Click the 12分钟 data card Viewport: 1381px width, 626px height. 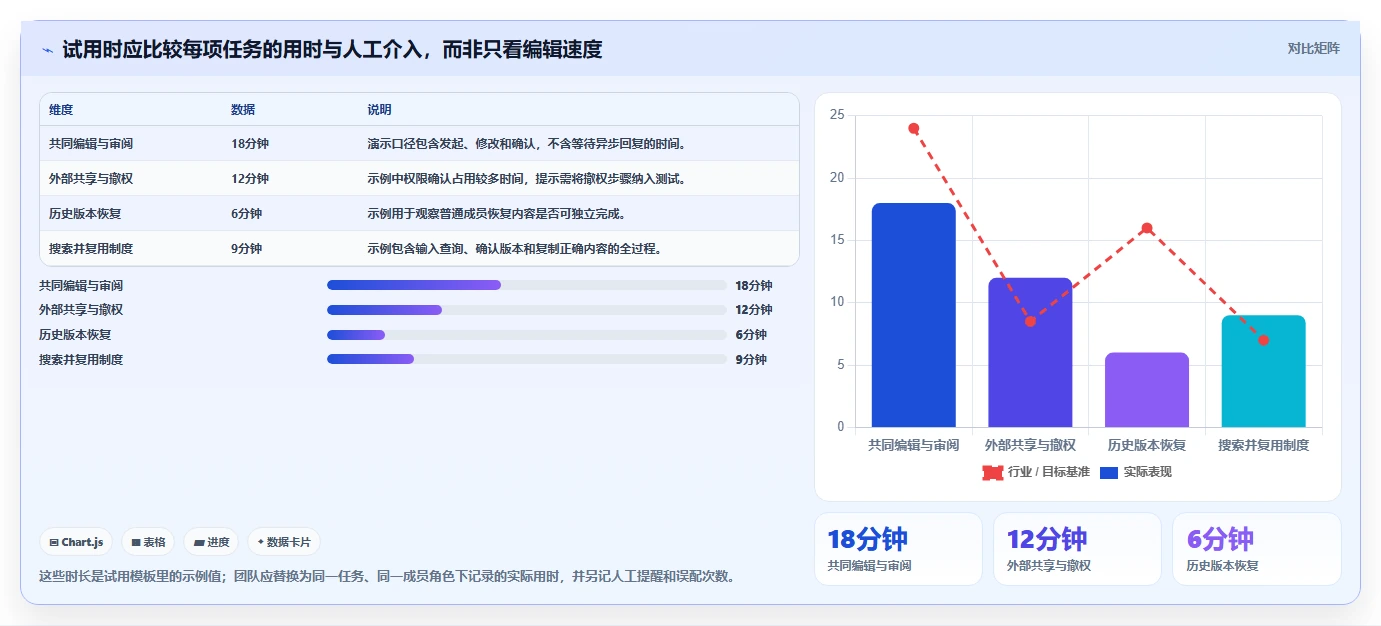(x=1077, y=549)
